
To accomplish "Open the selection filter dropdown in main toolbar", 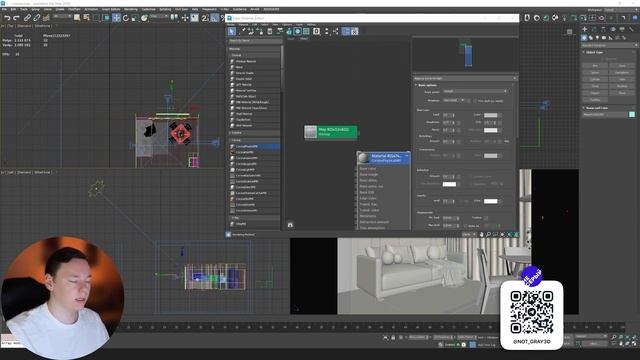I will 62,16.
